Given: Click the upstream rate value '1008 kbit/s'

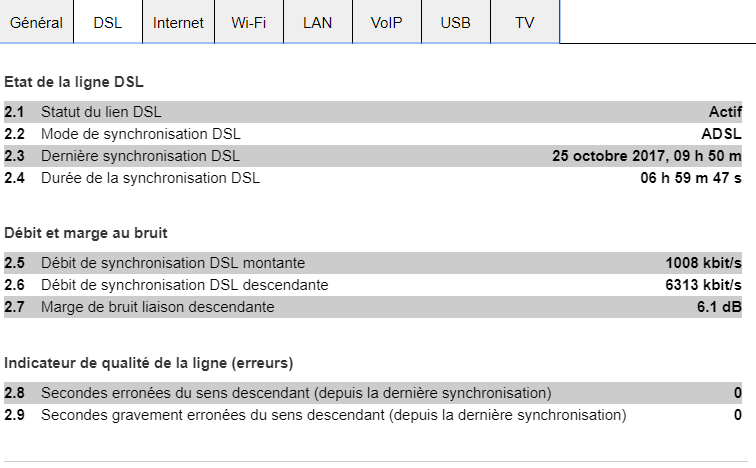Looking at the screenshot, I should point(703,263).
